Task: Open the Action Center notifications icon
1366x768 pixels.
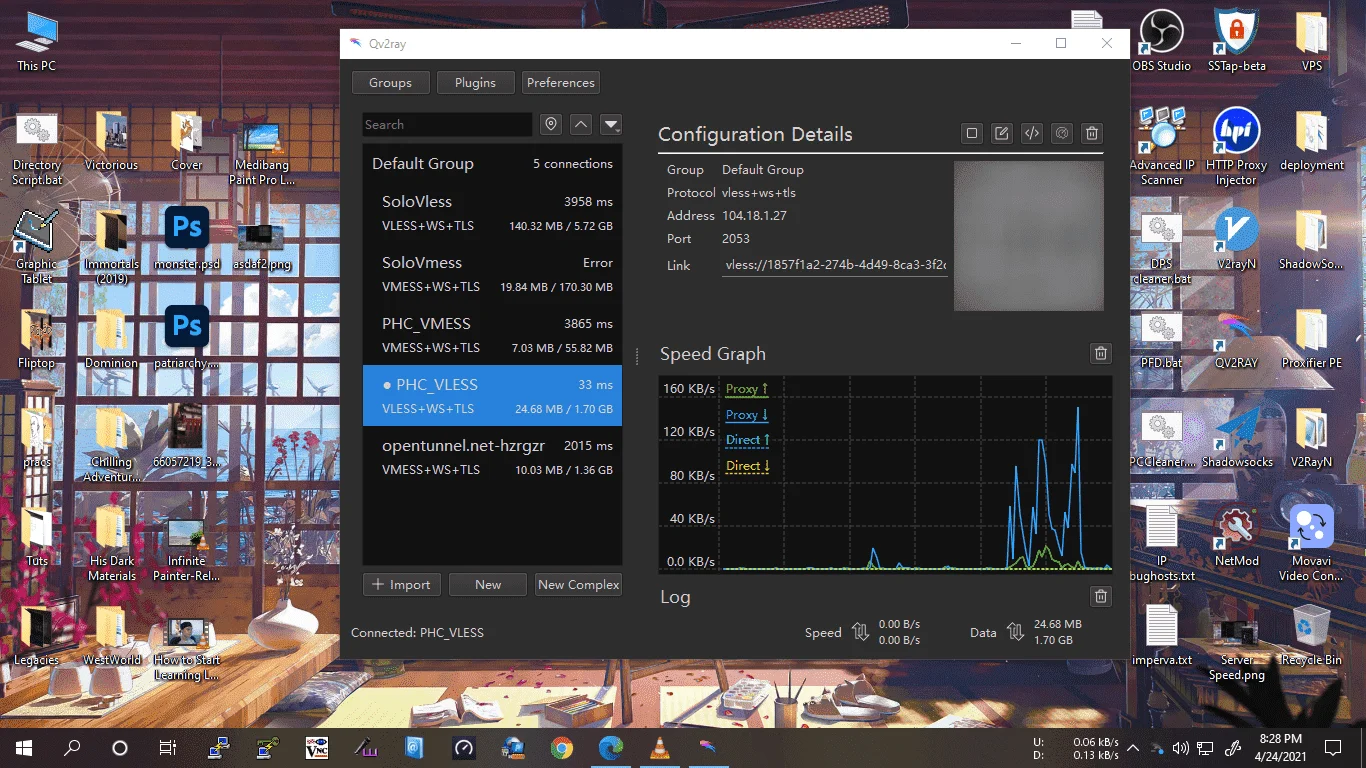Action: click(1333, 747)
